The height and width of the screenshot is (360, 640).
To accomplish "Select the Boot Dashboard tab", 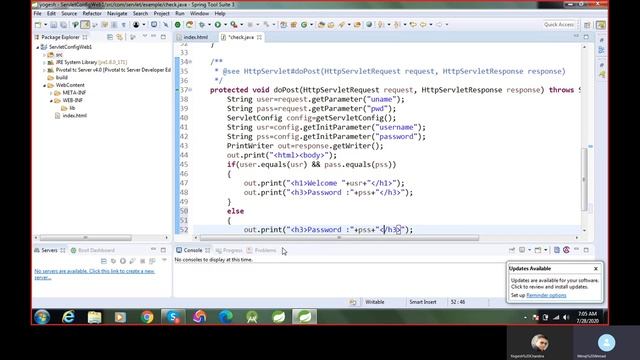I will point(93,250).
